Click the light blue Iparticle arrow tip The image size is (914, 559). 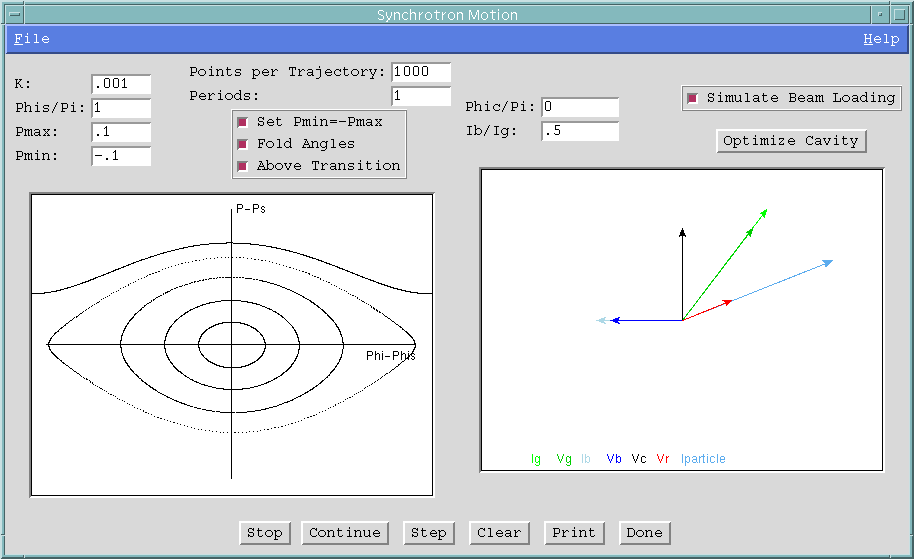(829, 263)
